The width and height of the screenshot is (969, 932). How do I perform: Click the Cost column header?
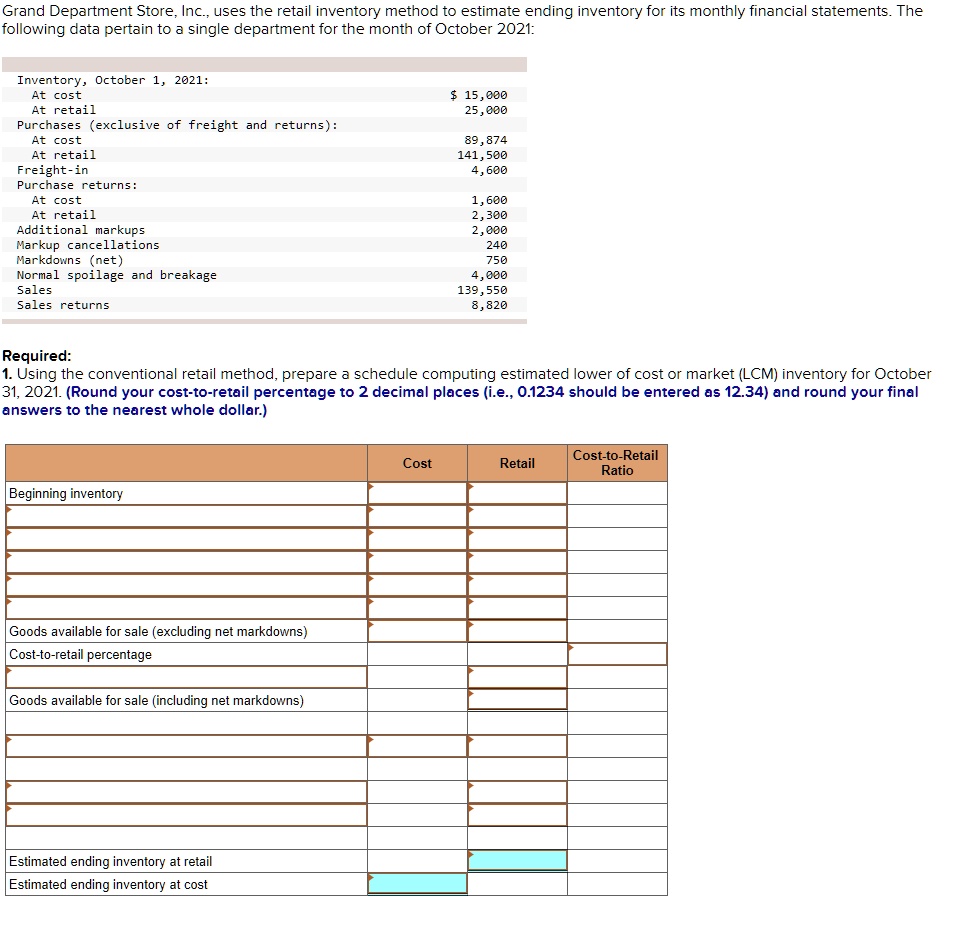click(x=417, y=463)
